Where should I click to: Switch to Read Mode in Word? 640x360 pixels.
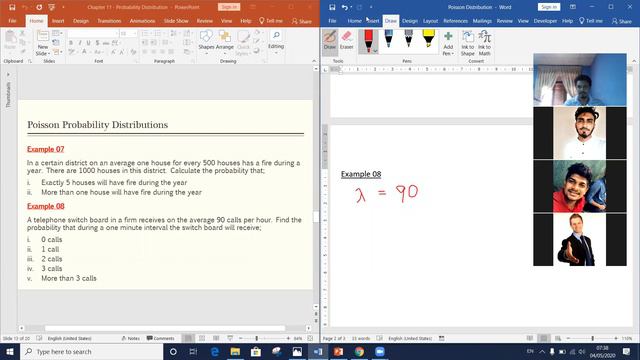(530, 338)
